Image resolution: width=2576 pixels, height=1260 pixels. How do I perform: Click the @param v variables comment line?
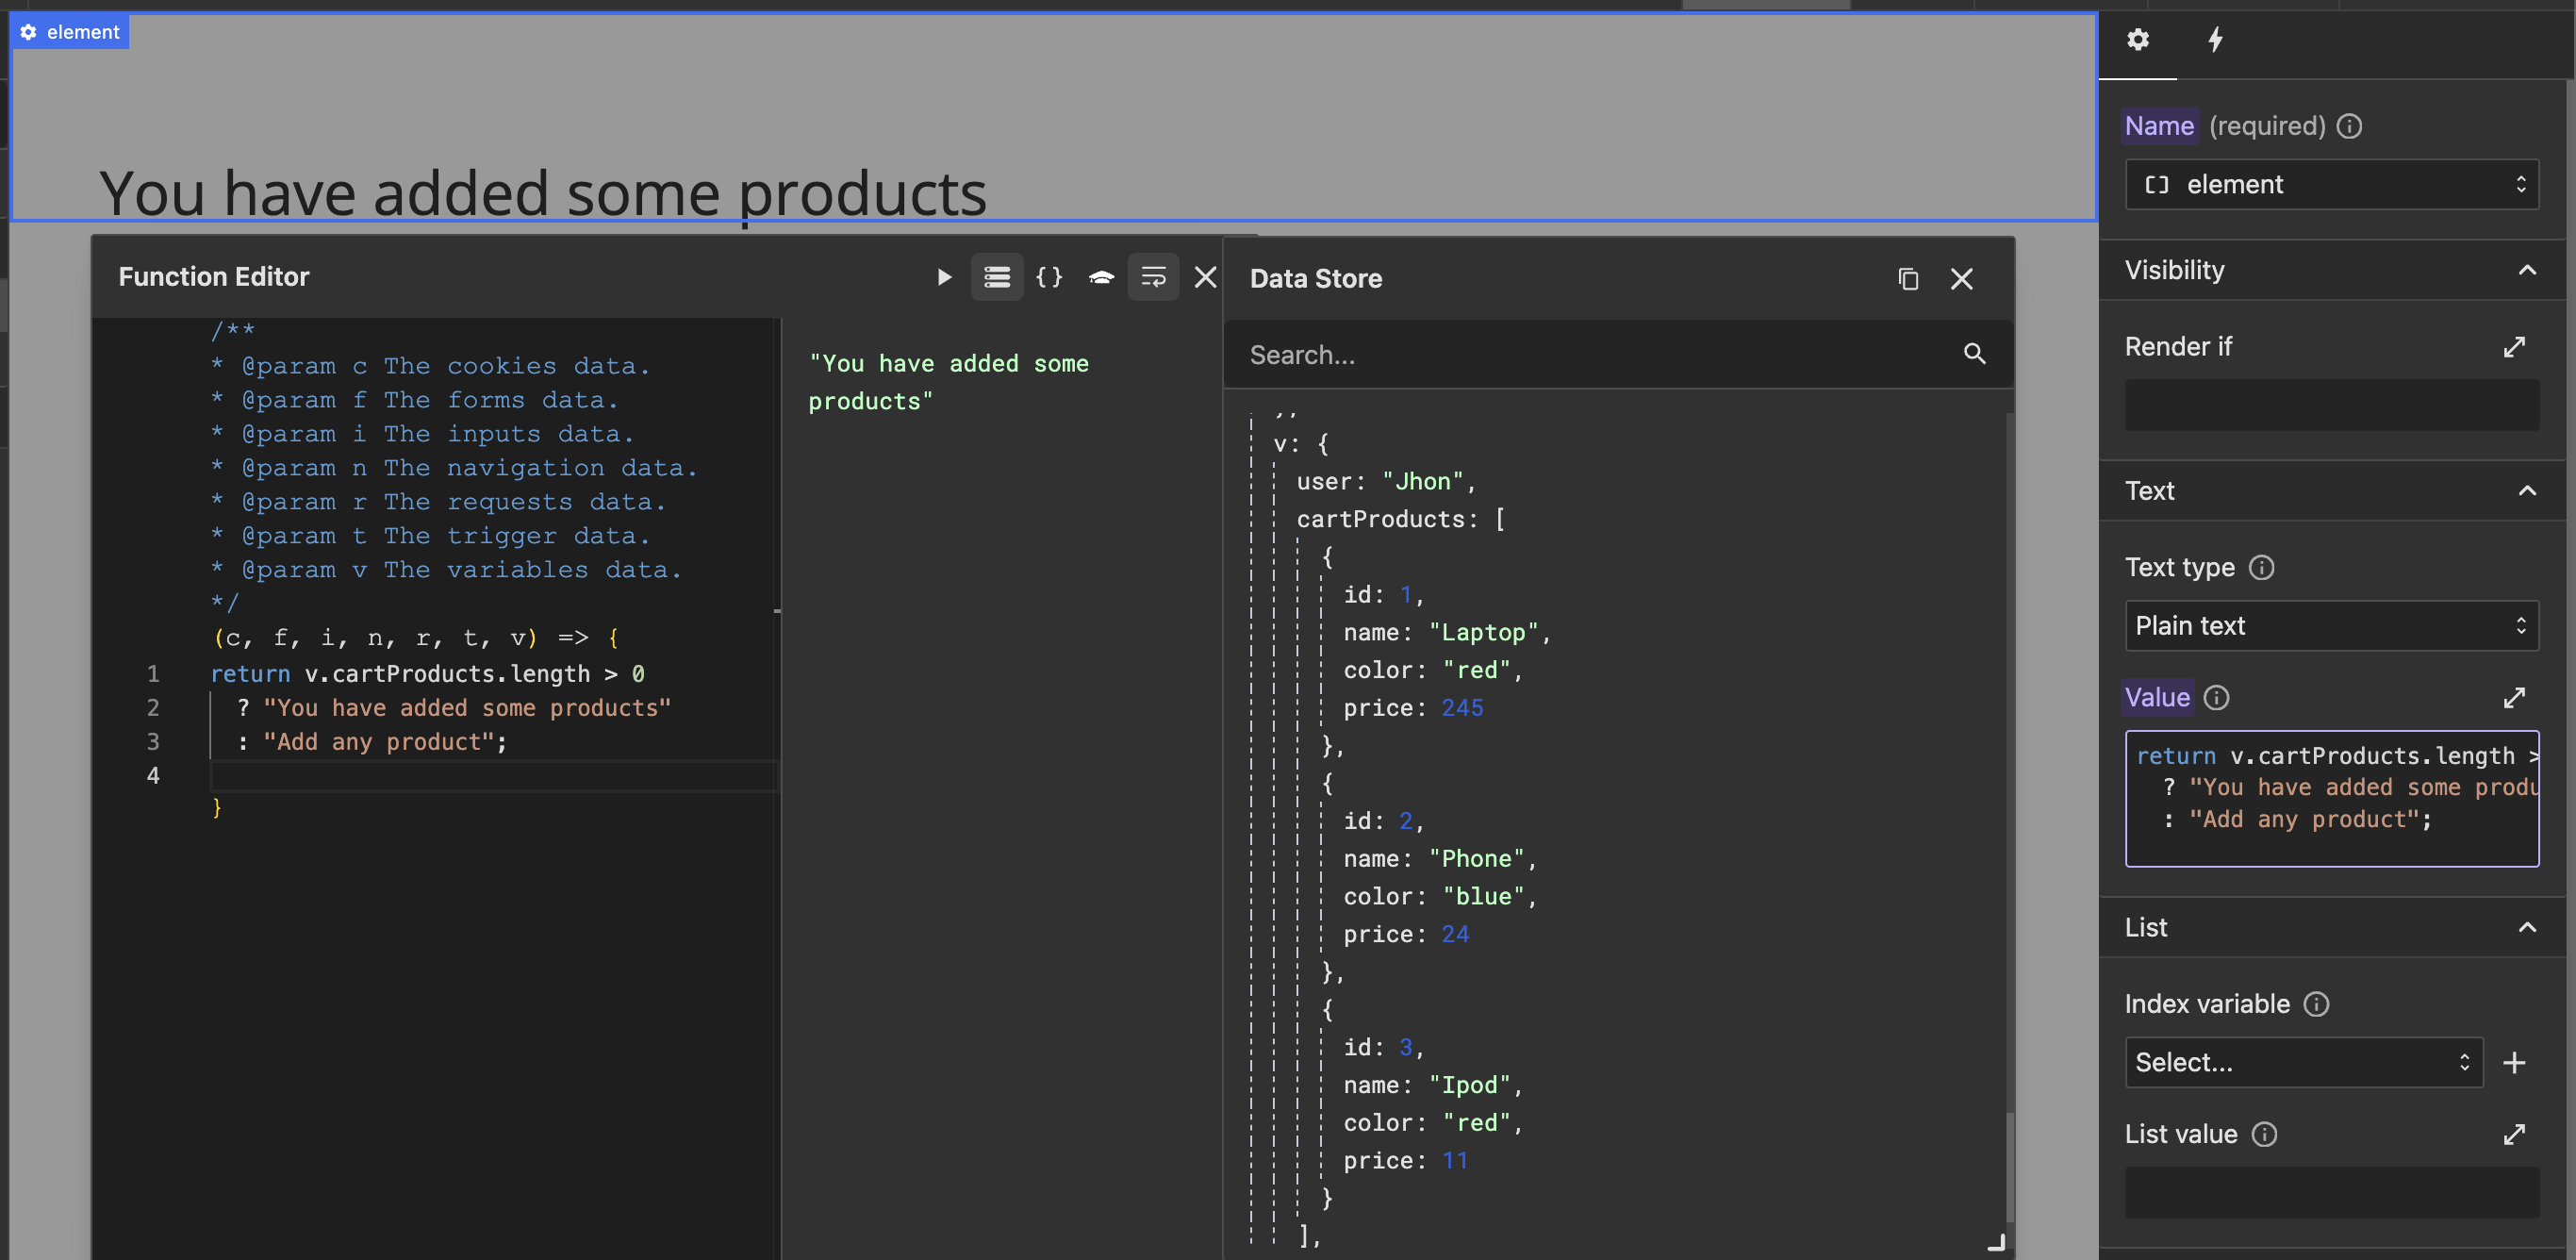tap(446, 570)
